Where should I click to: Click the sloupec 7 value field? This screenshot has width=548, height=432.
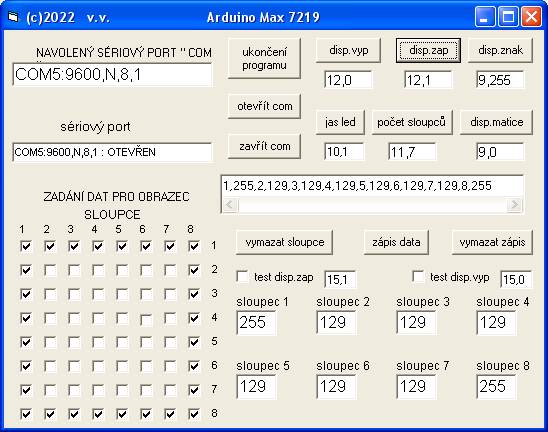click(416, 387)
